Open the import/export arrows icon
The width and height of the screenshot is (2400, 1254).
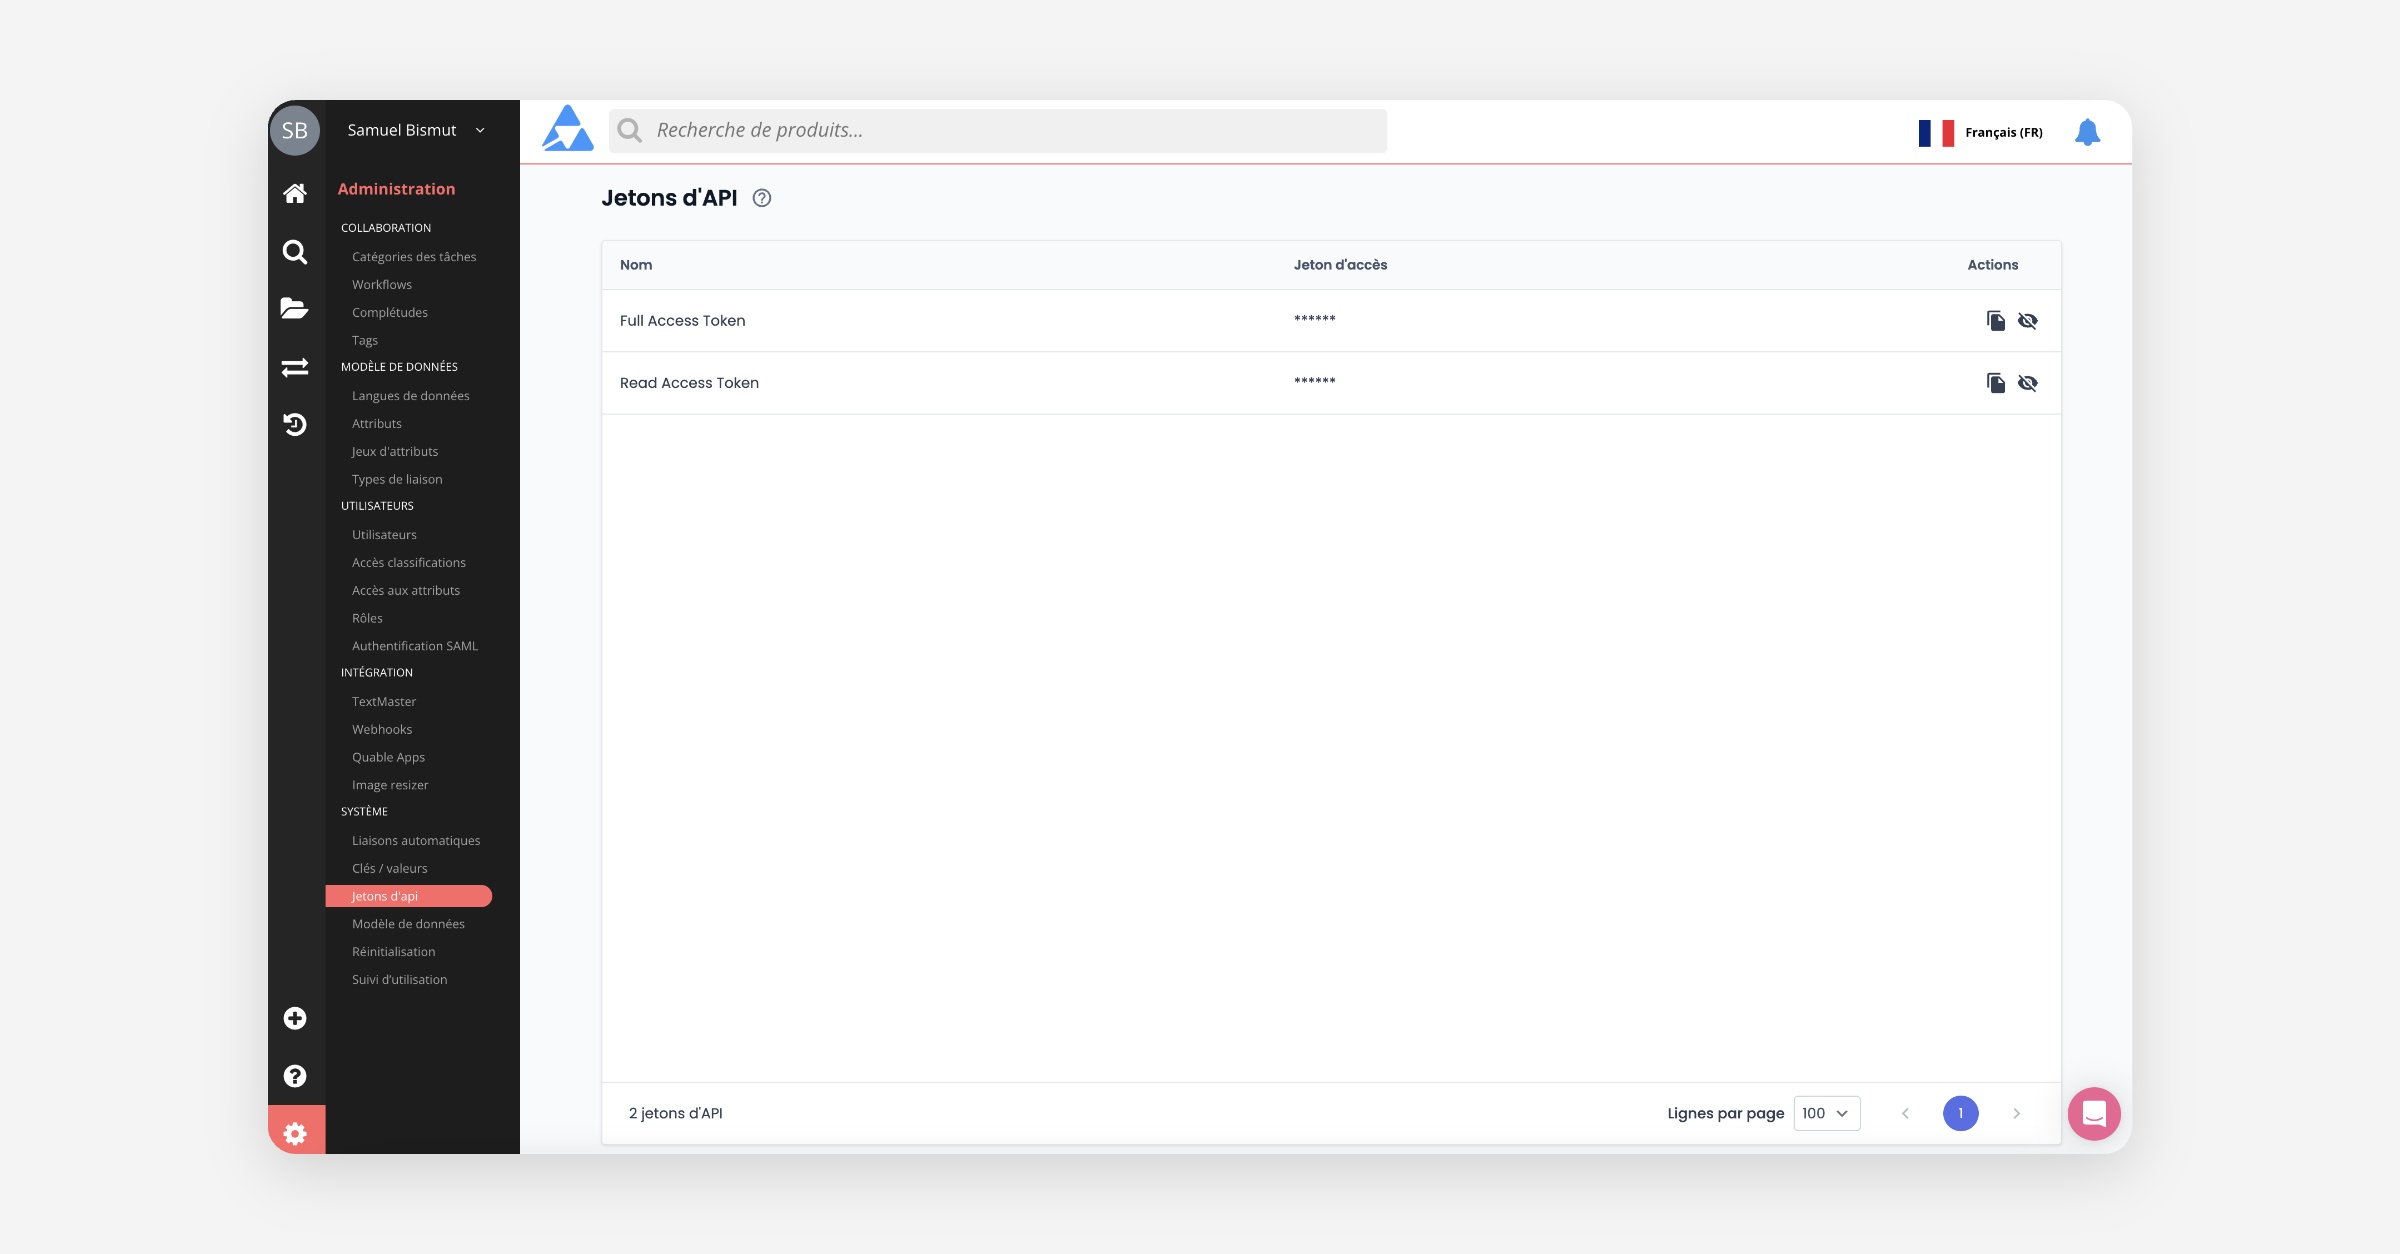294,367
